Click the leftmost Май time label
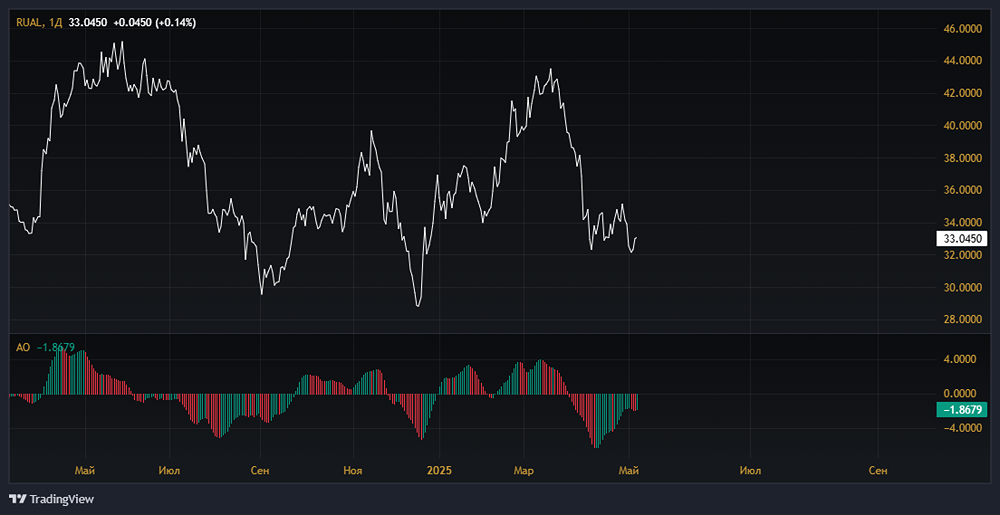Screen dimensions: 1000x515 coord(85,469)
